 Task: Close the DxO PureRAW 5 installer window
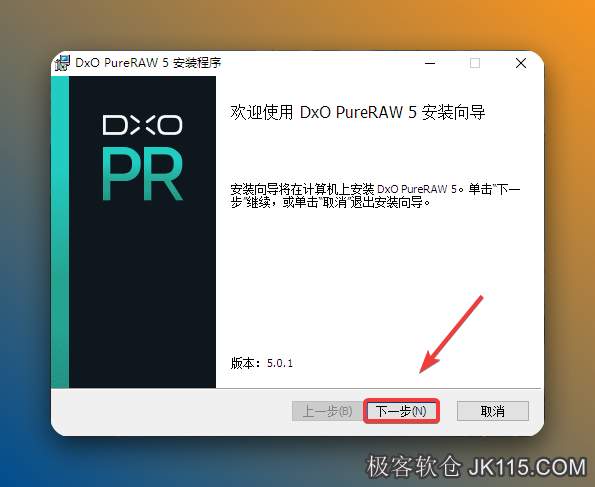click(521, 63)
